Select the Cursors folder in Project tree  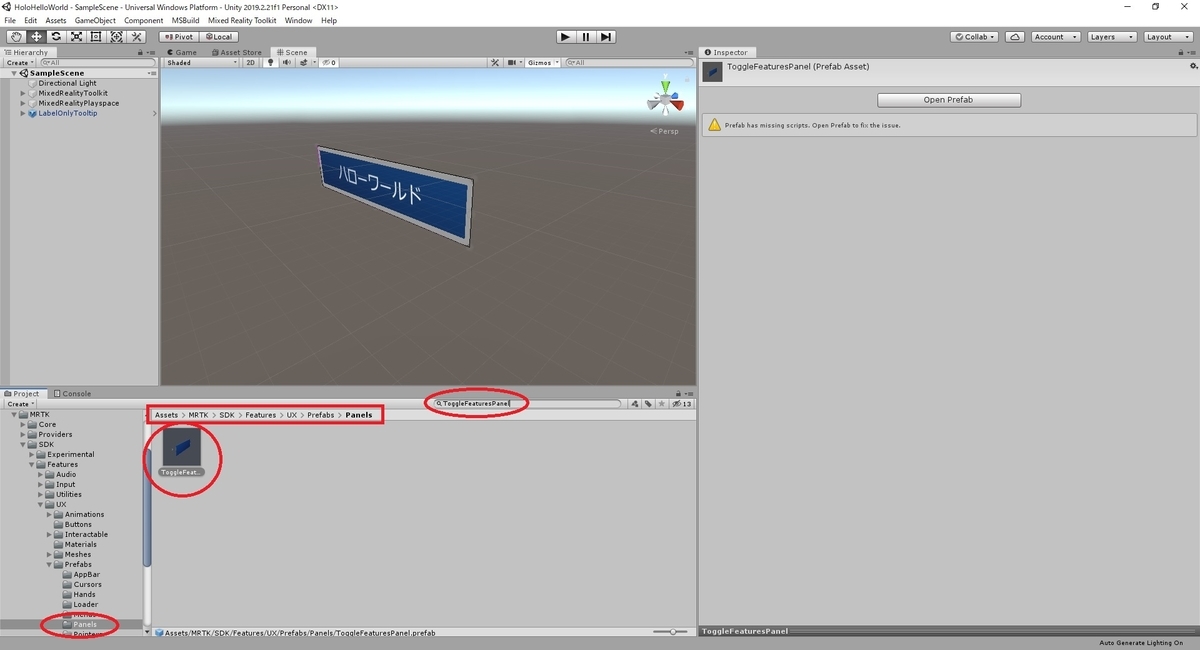(87, 584)
